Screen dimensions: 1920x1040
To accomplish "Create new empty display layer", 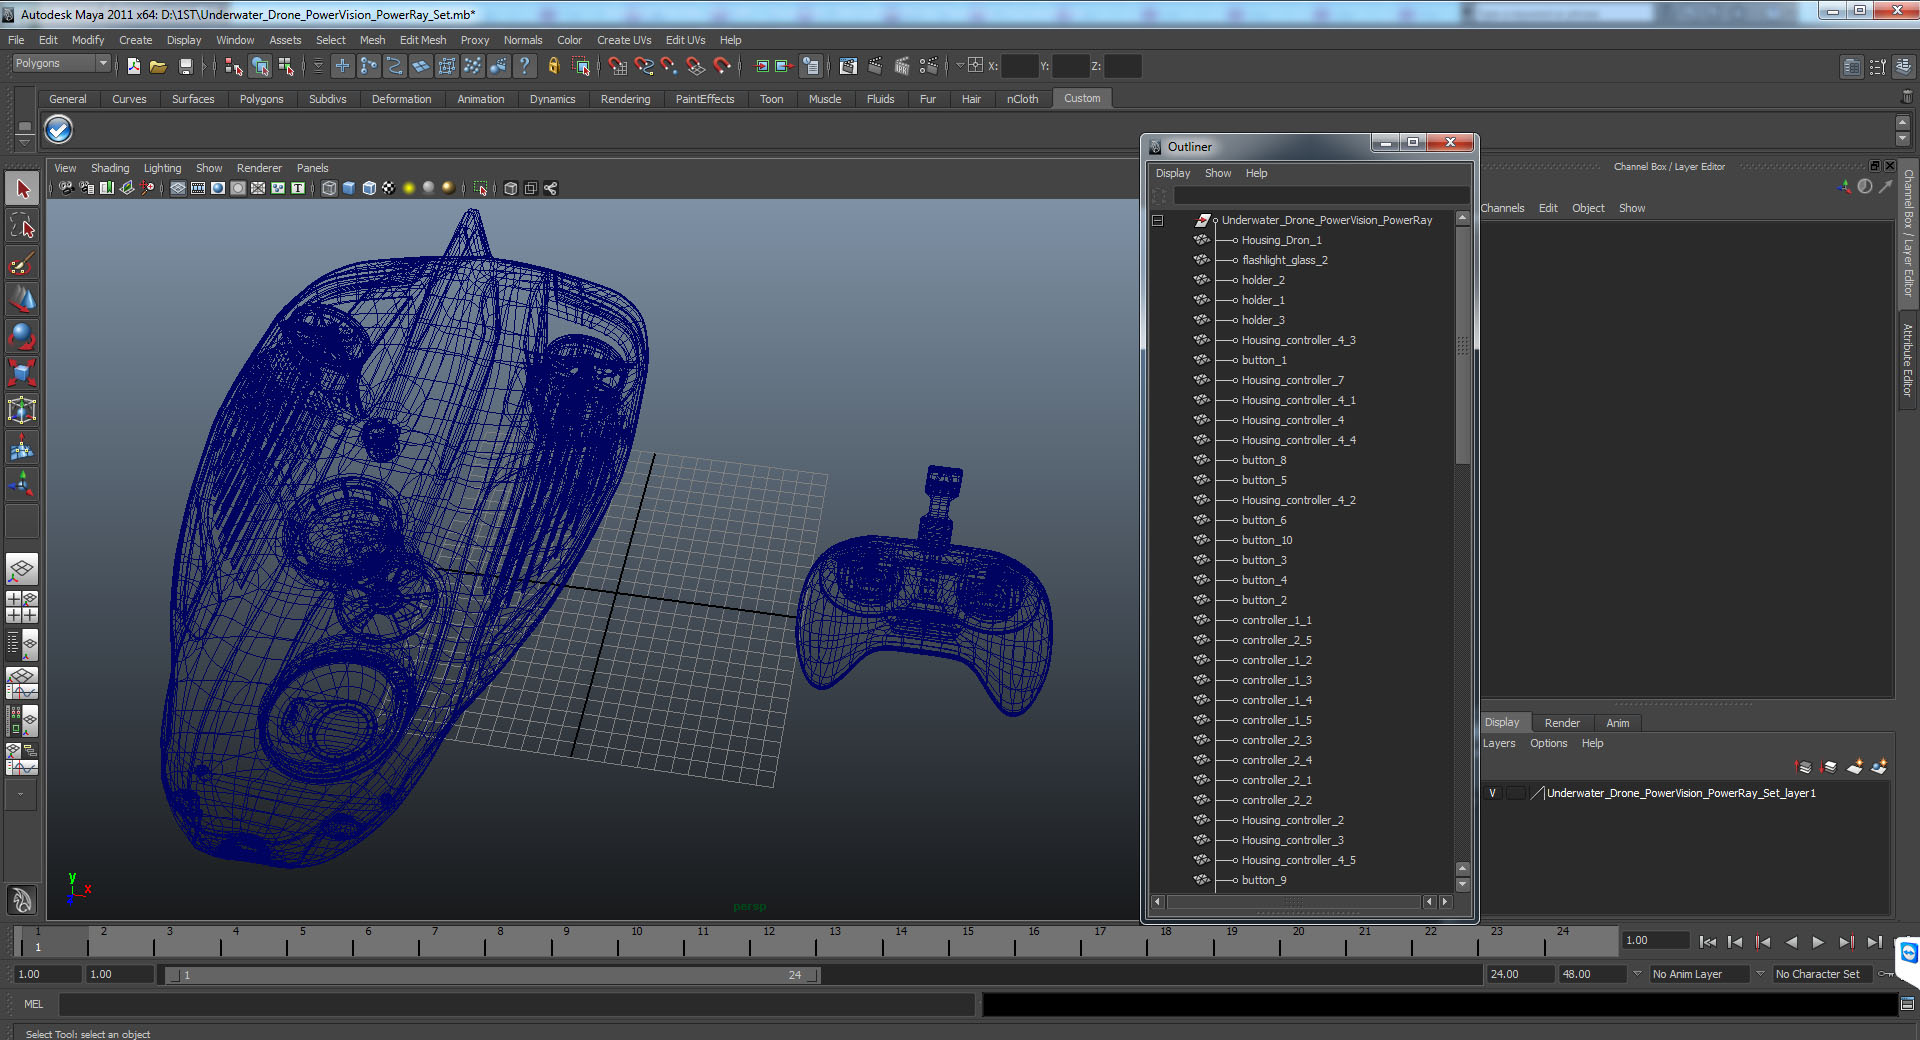I will click(x=1855, y=767).
